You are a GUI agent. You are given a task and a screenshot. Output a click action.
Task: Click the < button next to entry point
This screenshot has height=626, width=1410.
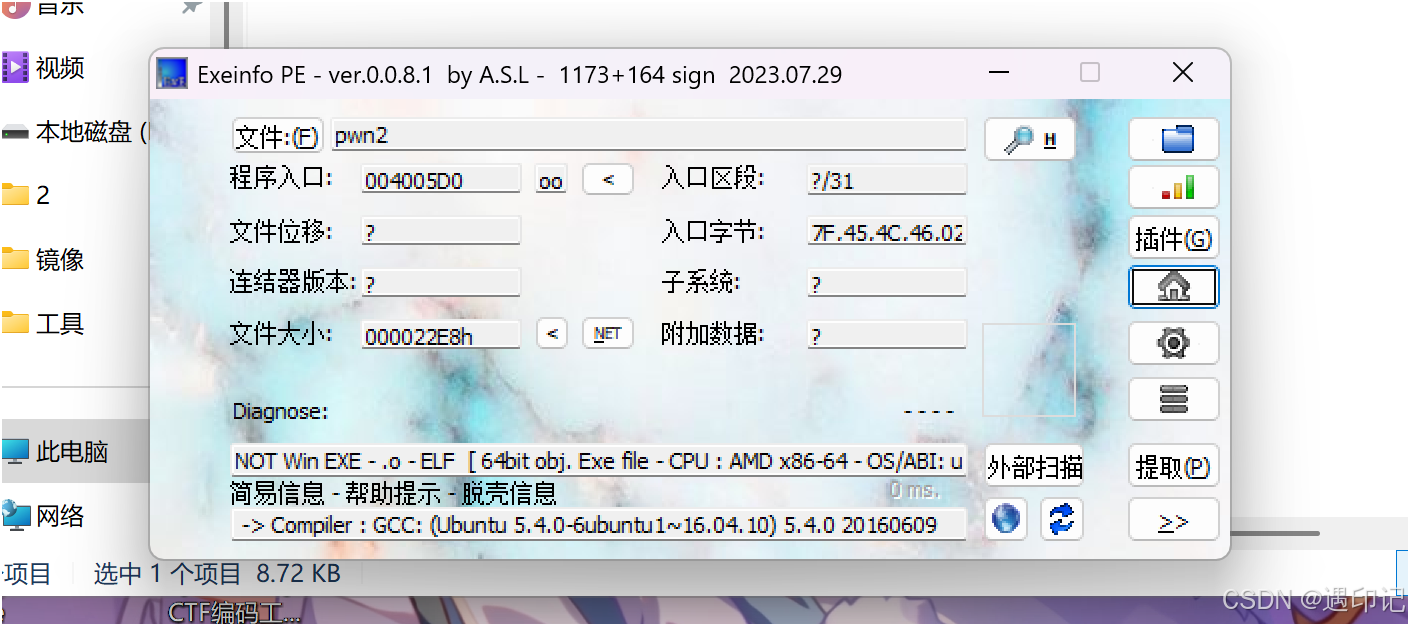pos(608,179)
